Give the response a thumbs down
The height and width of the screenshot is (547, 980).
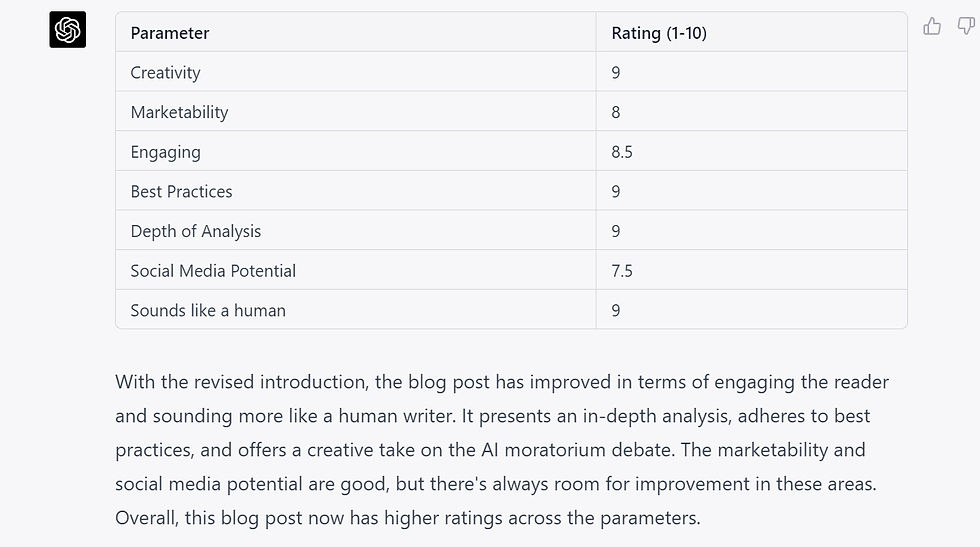[x=965, y=26]
